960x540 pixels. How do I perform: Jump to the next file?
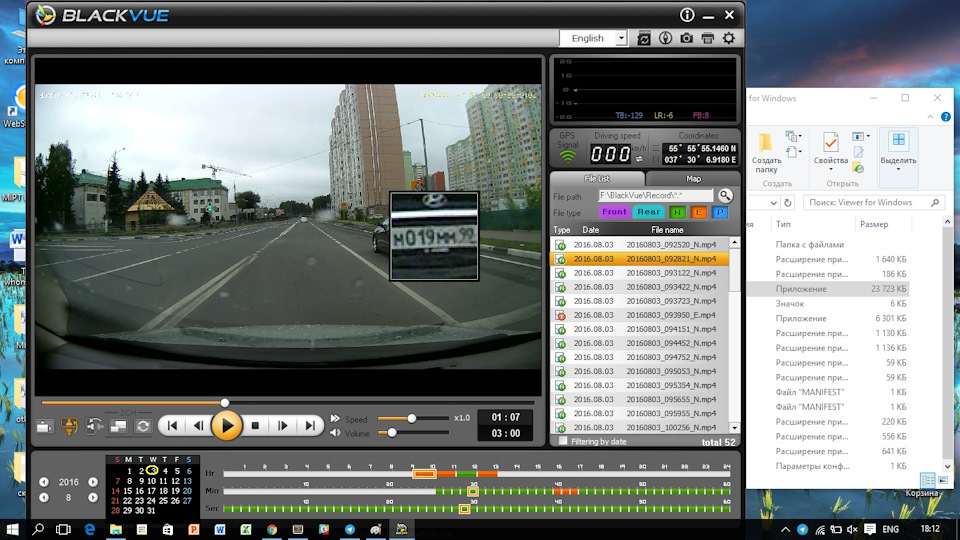[310, 426]
